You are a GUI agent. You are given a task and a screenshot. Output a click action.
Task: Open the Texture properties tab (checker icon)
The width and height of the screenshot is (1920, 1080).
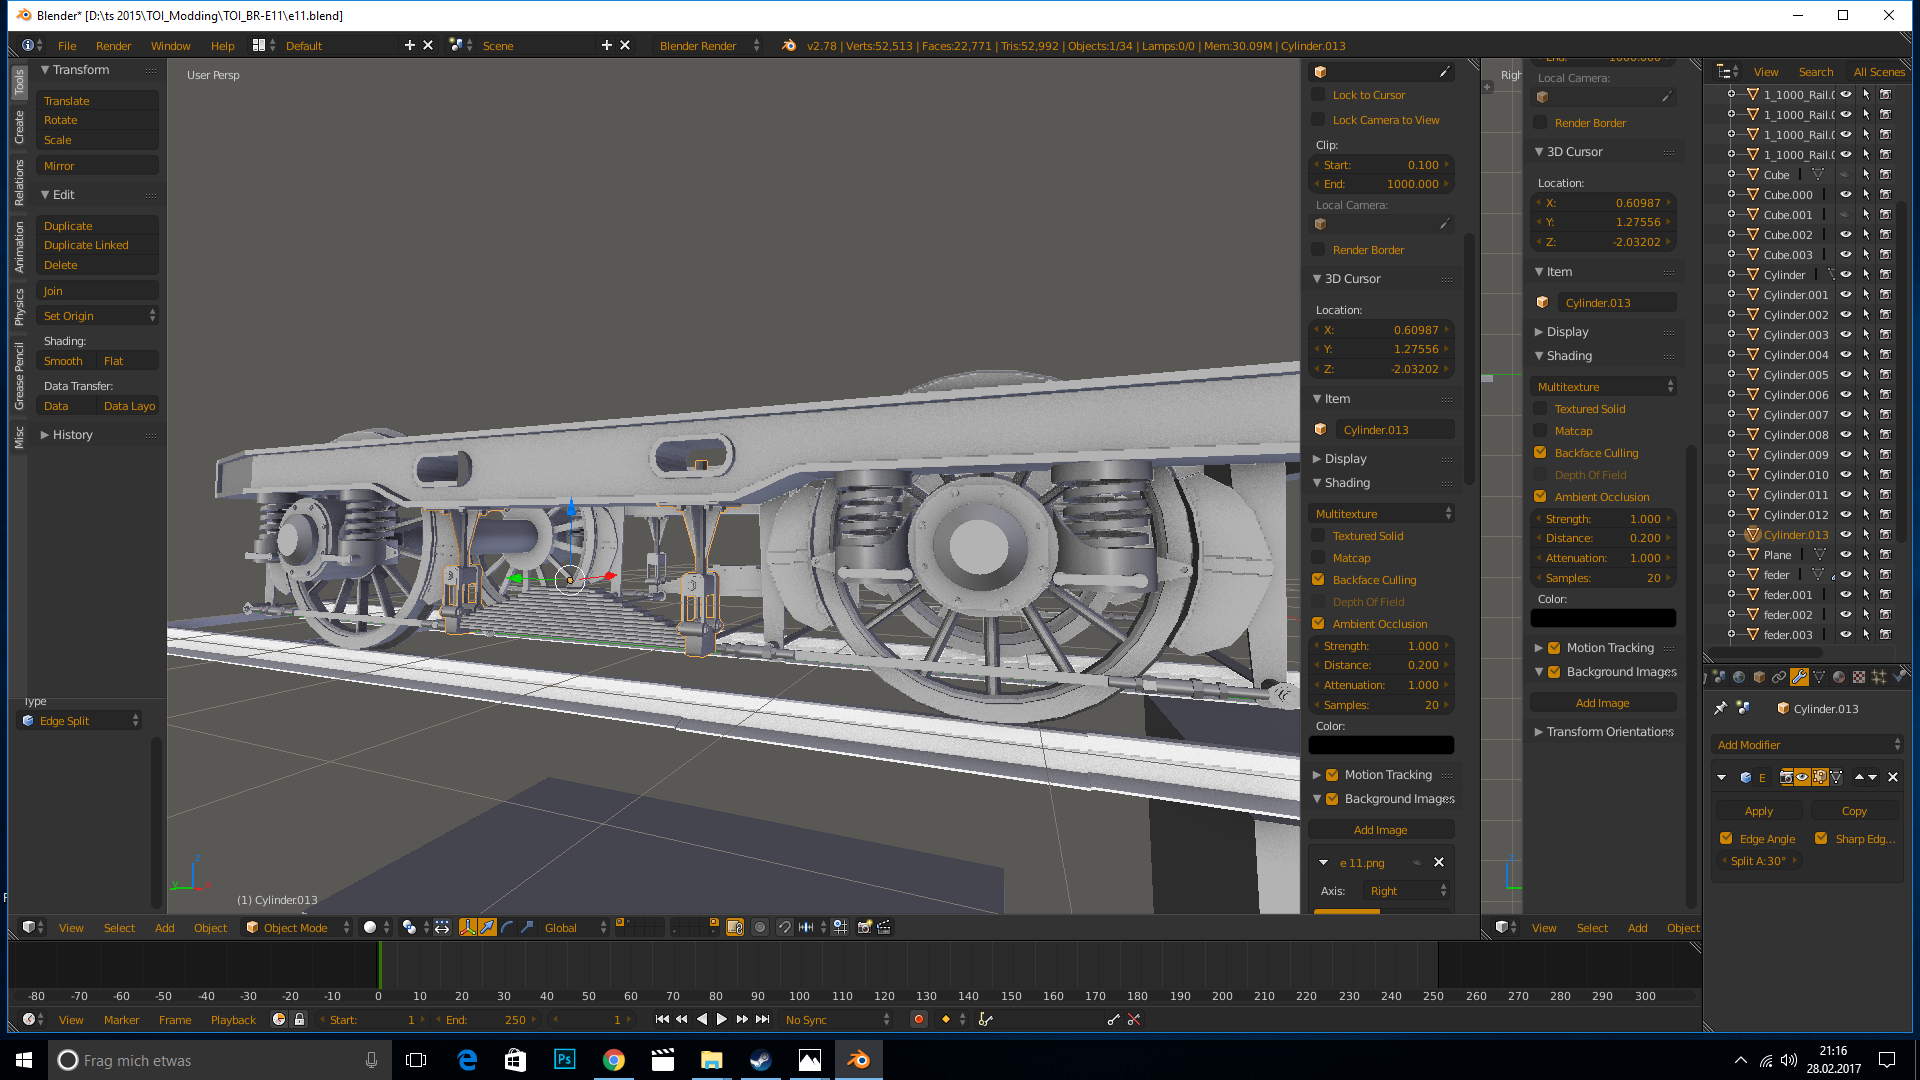(1859, 677)
